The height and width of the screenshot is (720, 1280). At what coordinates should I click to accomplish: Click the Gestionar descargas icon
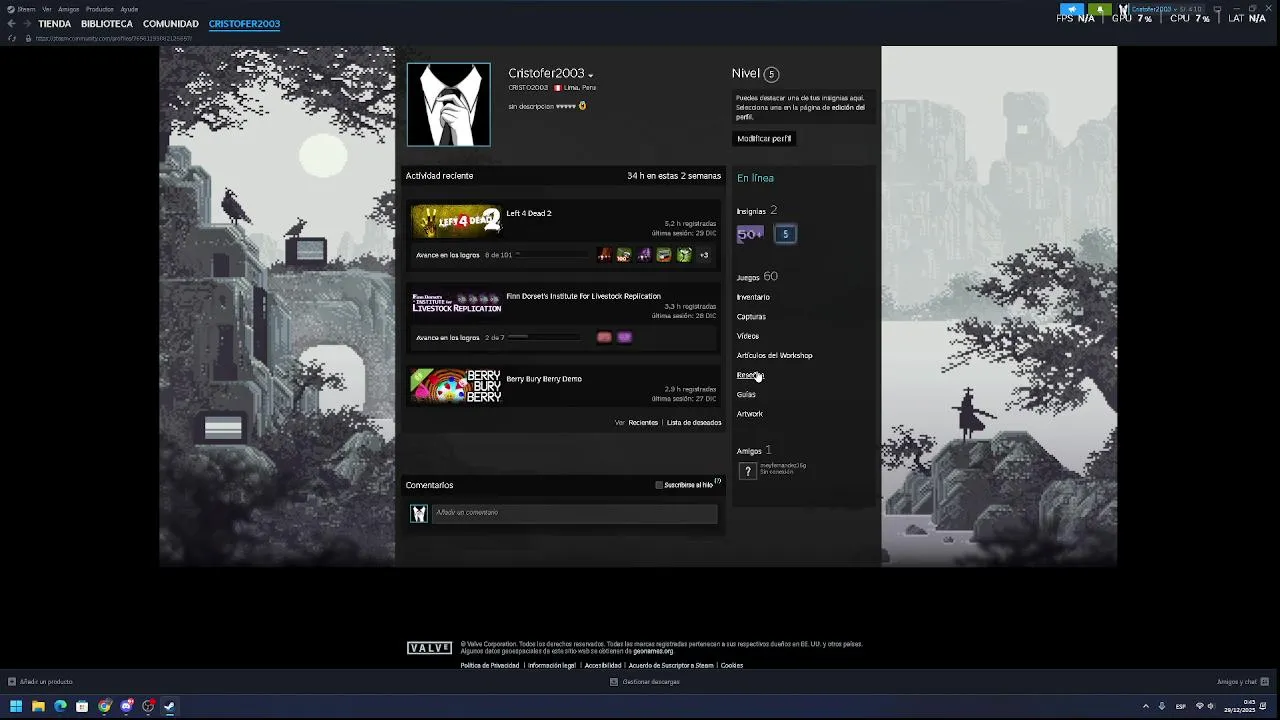614,682
